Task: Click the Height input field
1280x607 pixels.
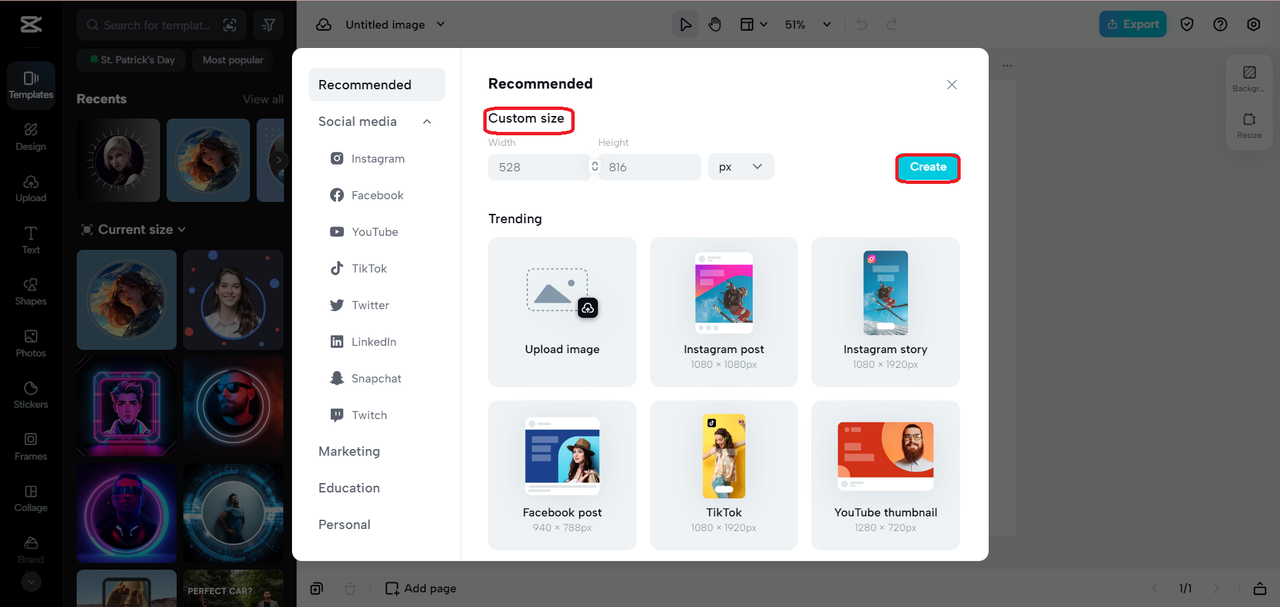Action: [650, 167]
